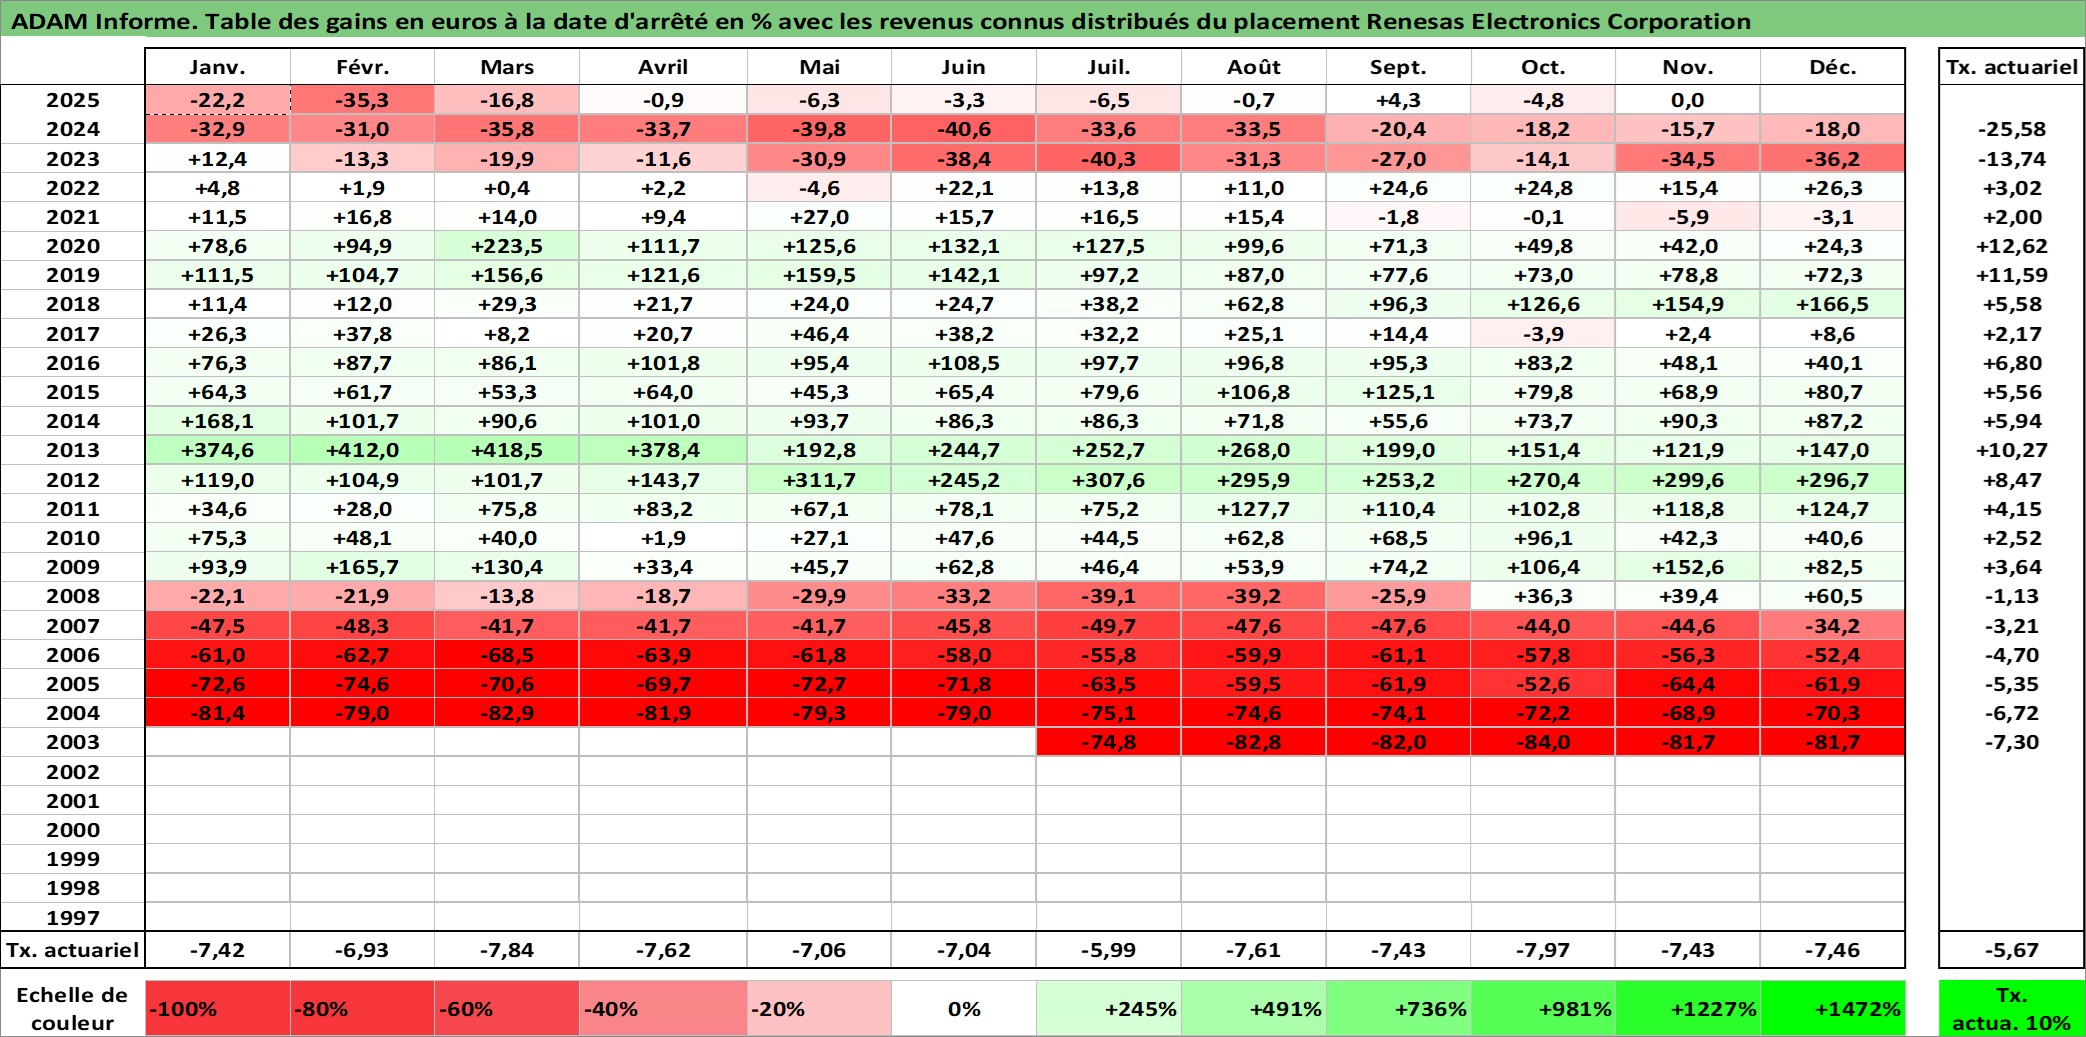Select cell +412,0 for February 2013
The width and height of the screenshot is (2086, 1037).
click(362, 450)
